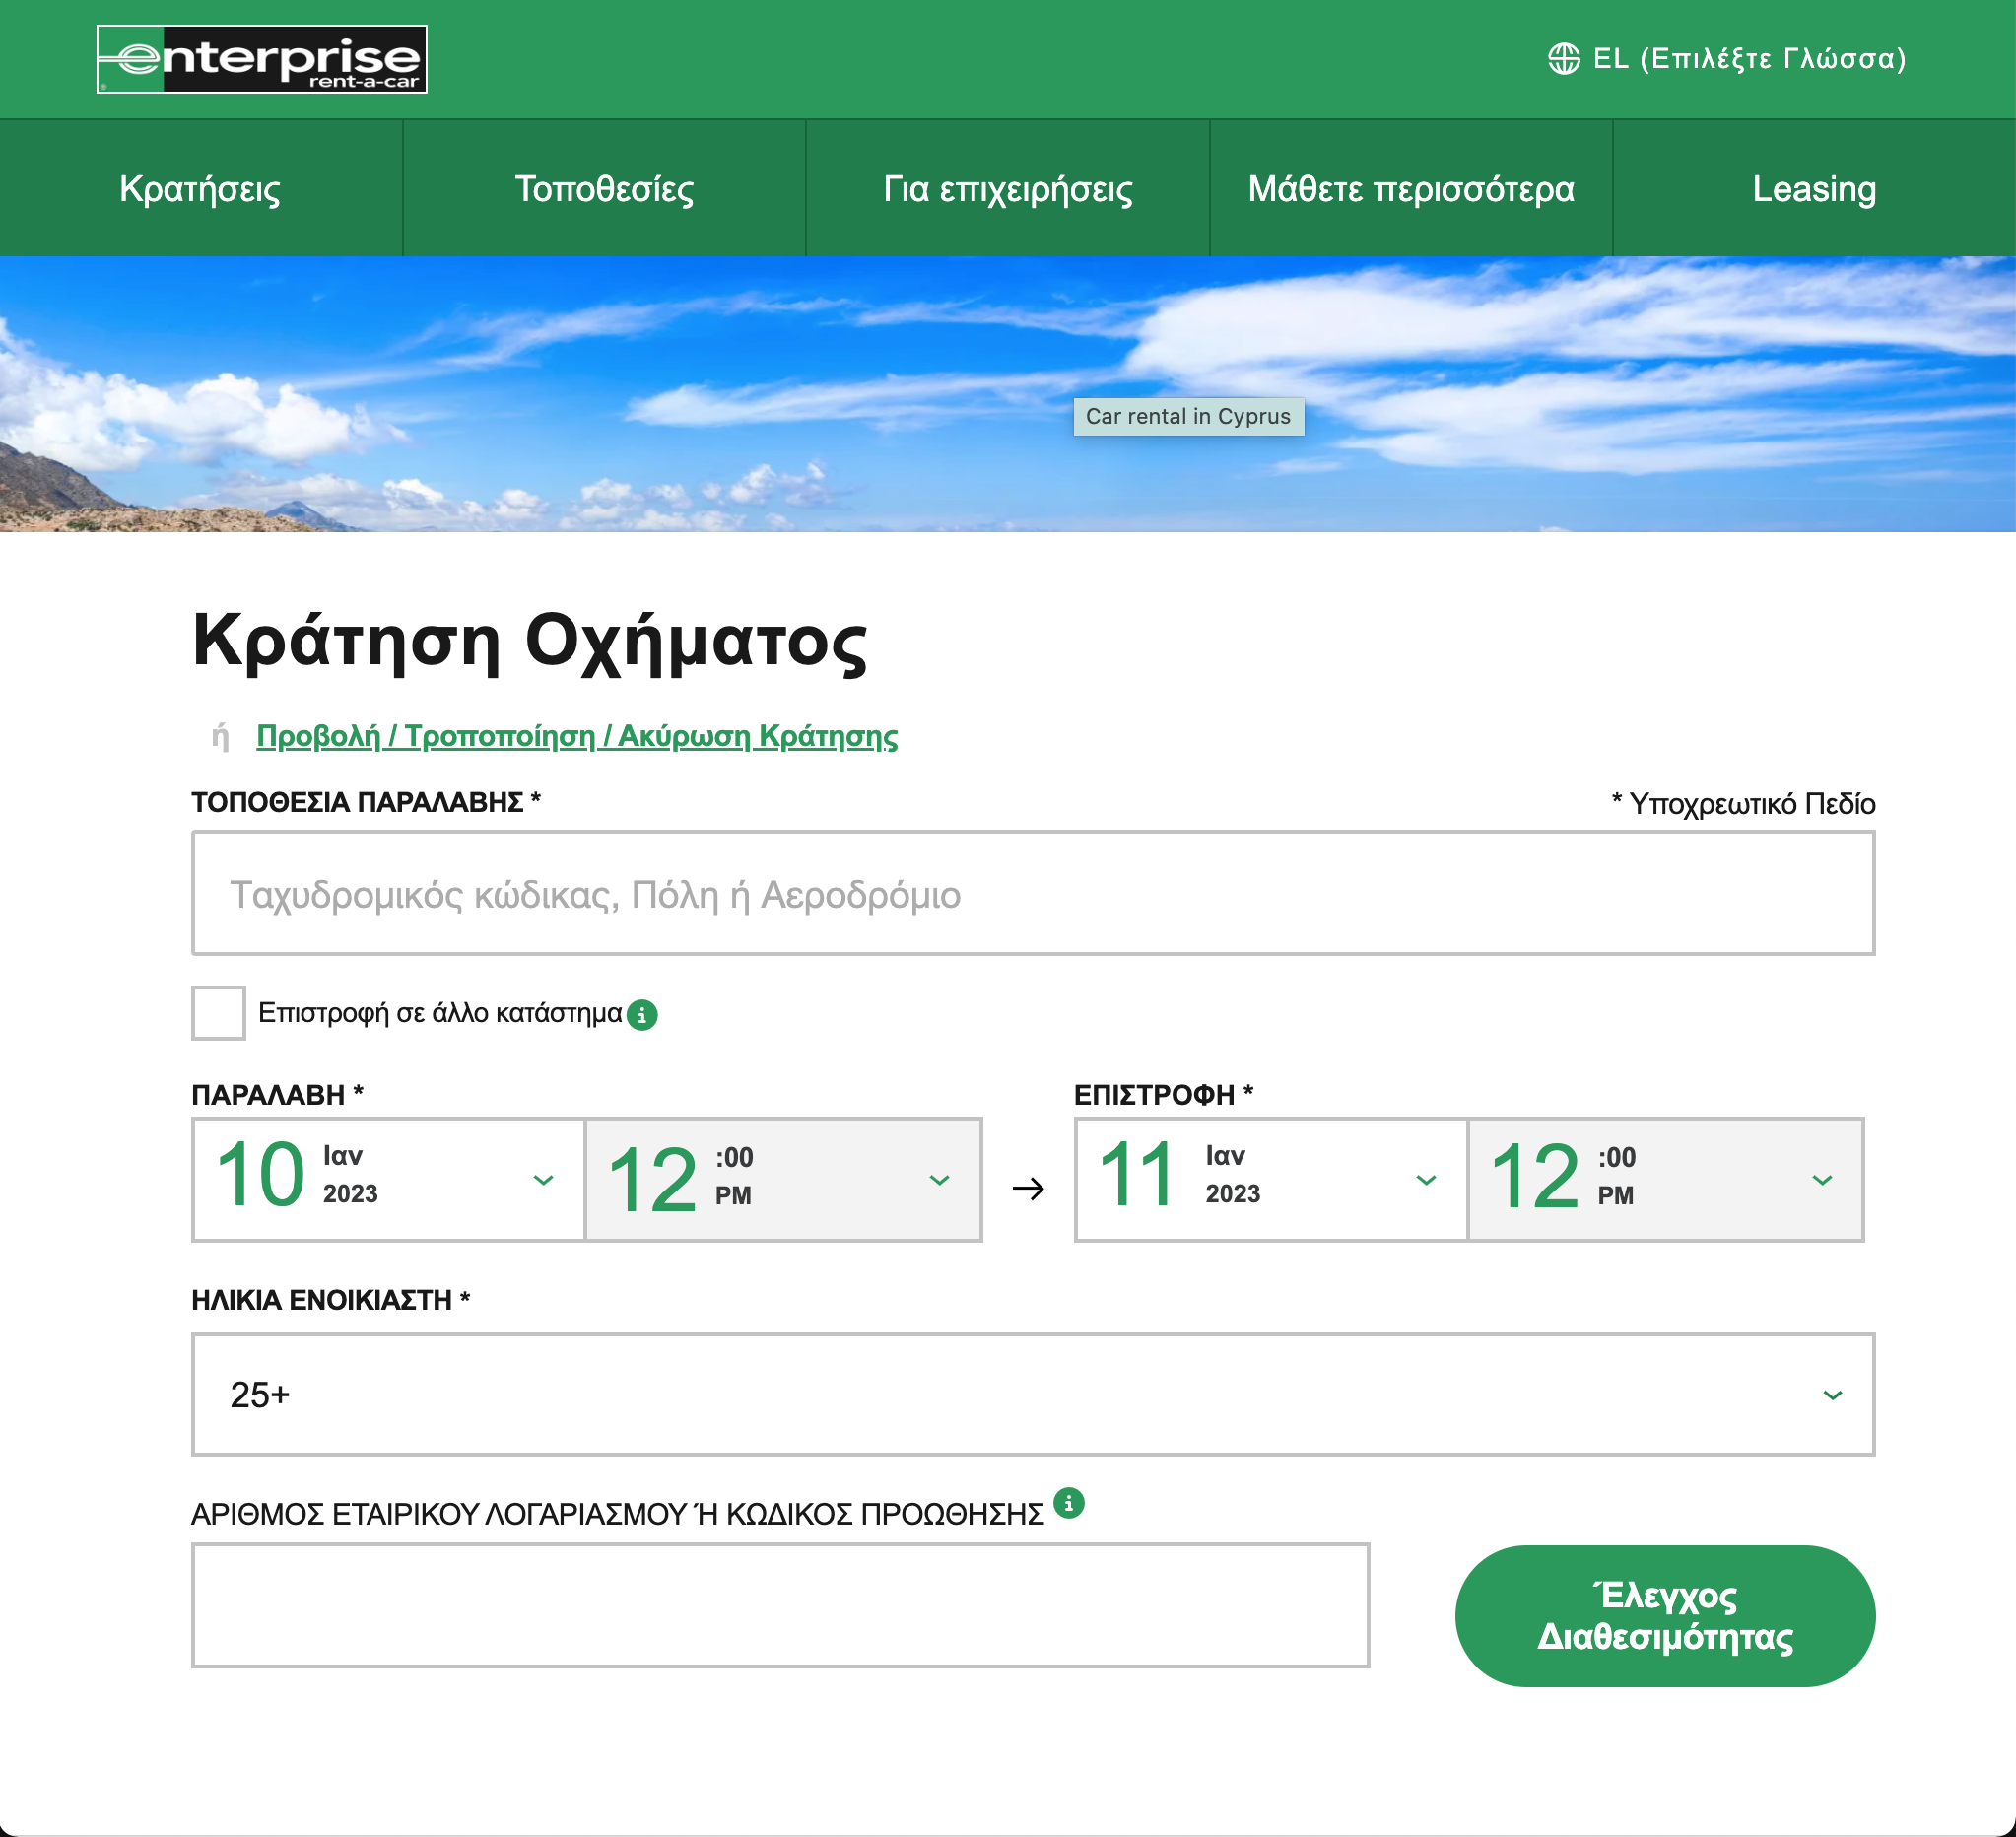Select the Leasing menu item

click(1813, 188)
